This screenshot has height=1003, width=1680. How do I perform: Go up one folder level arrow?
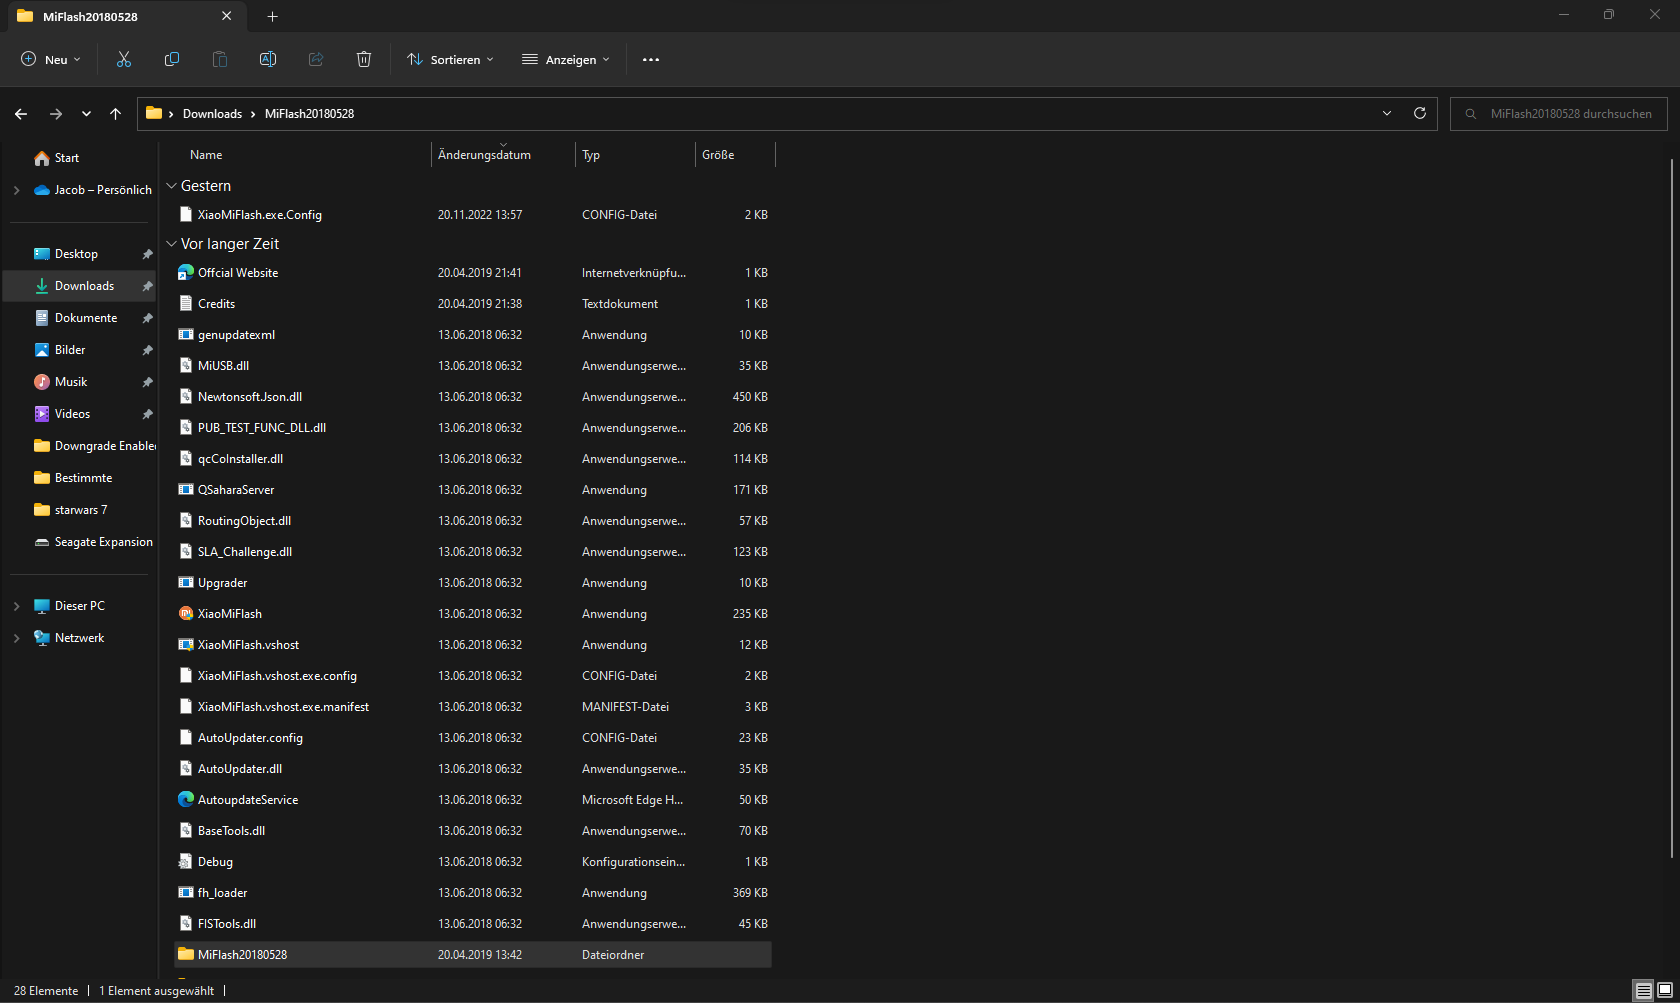pos(116,114)
